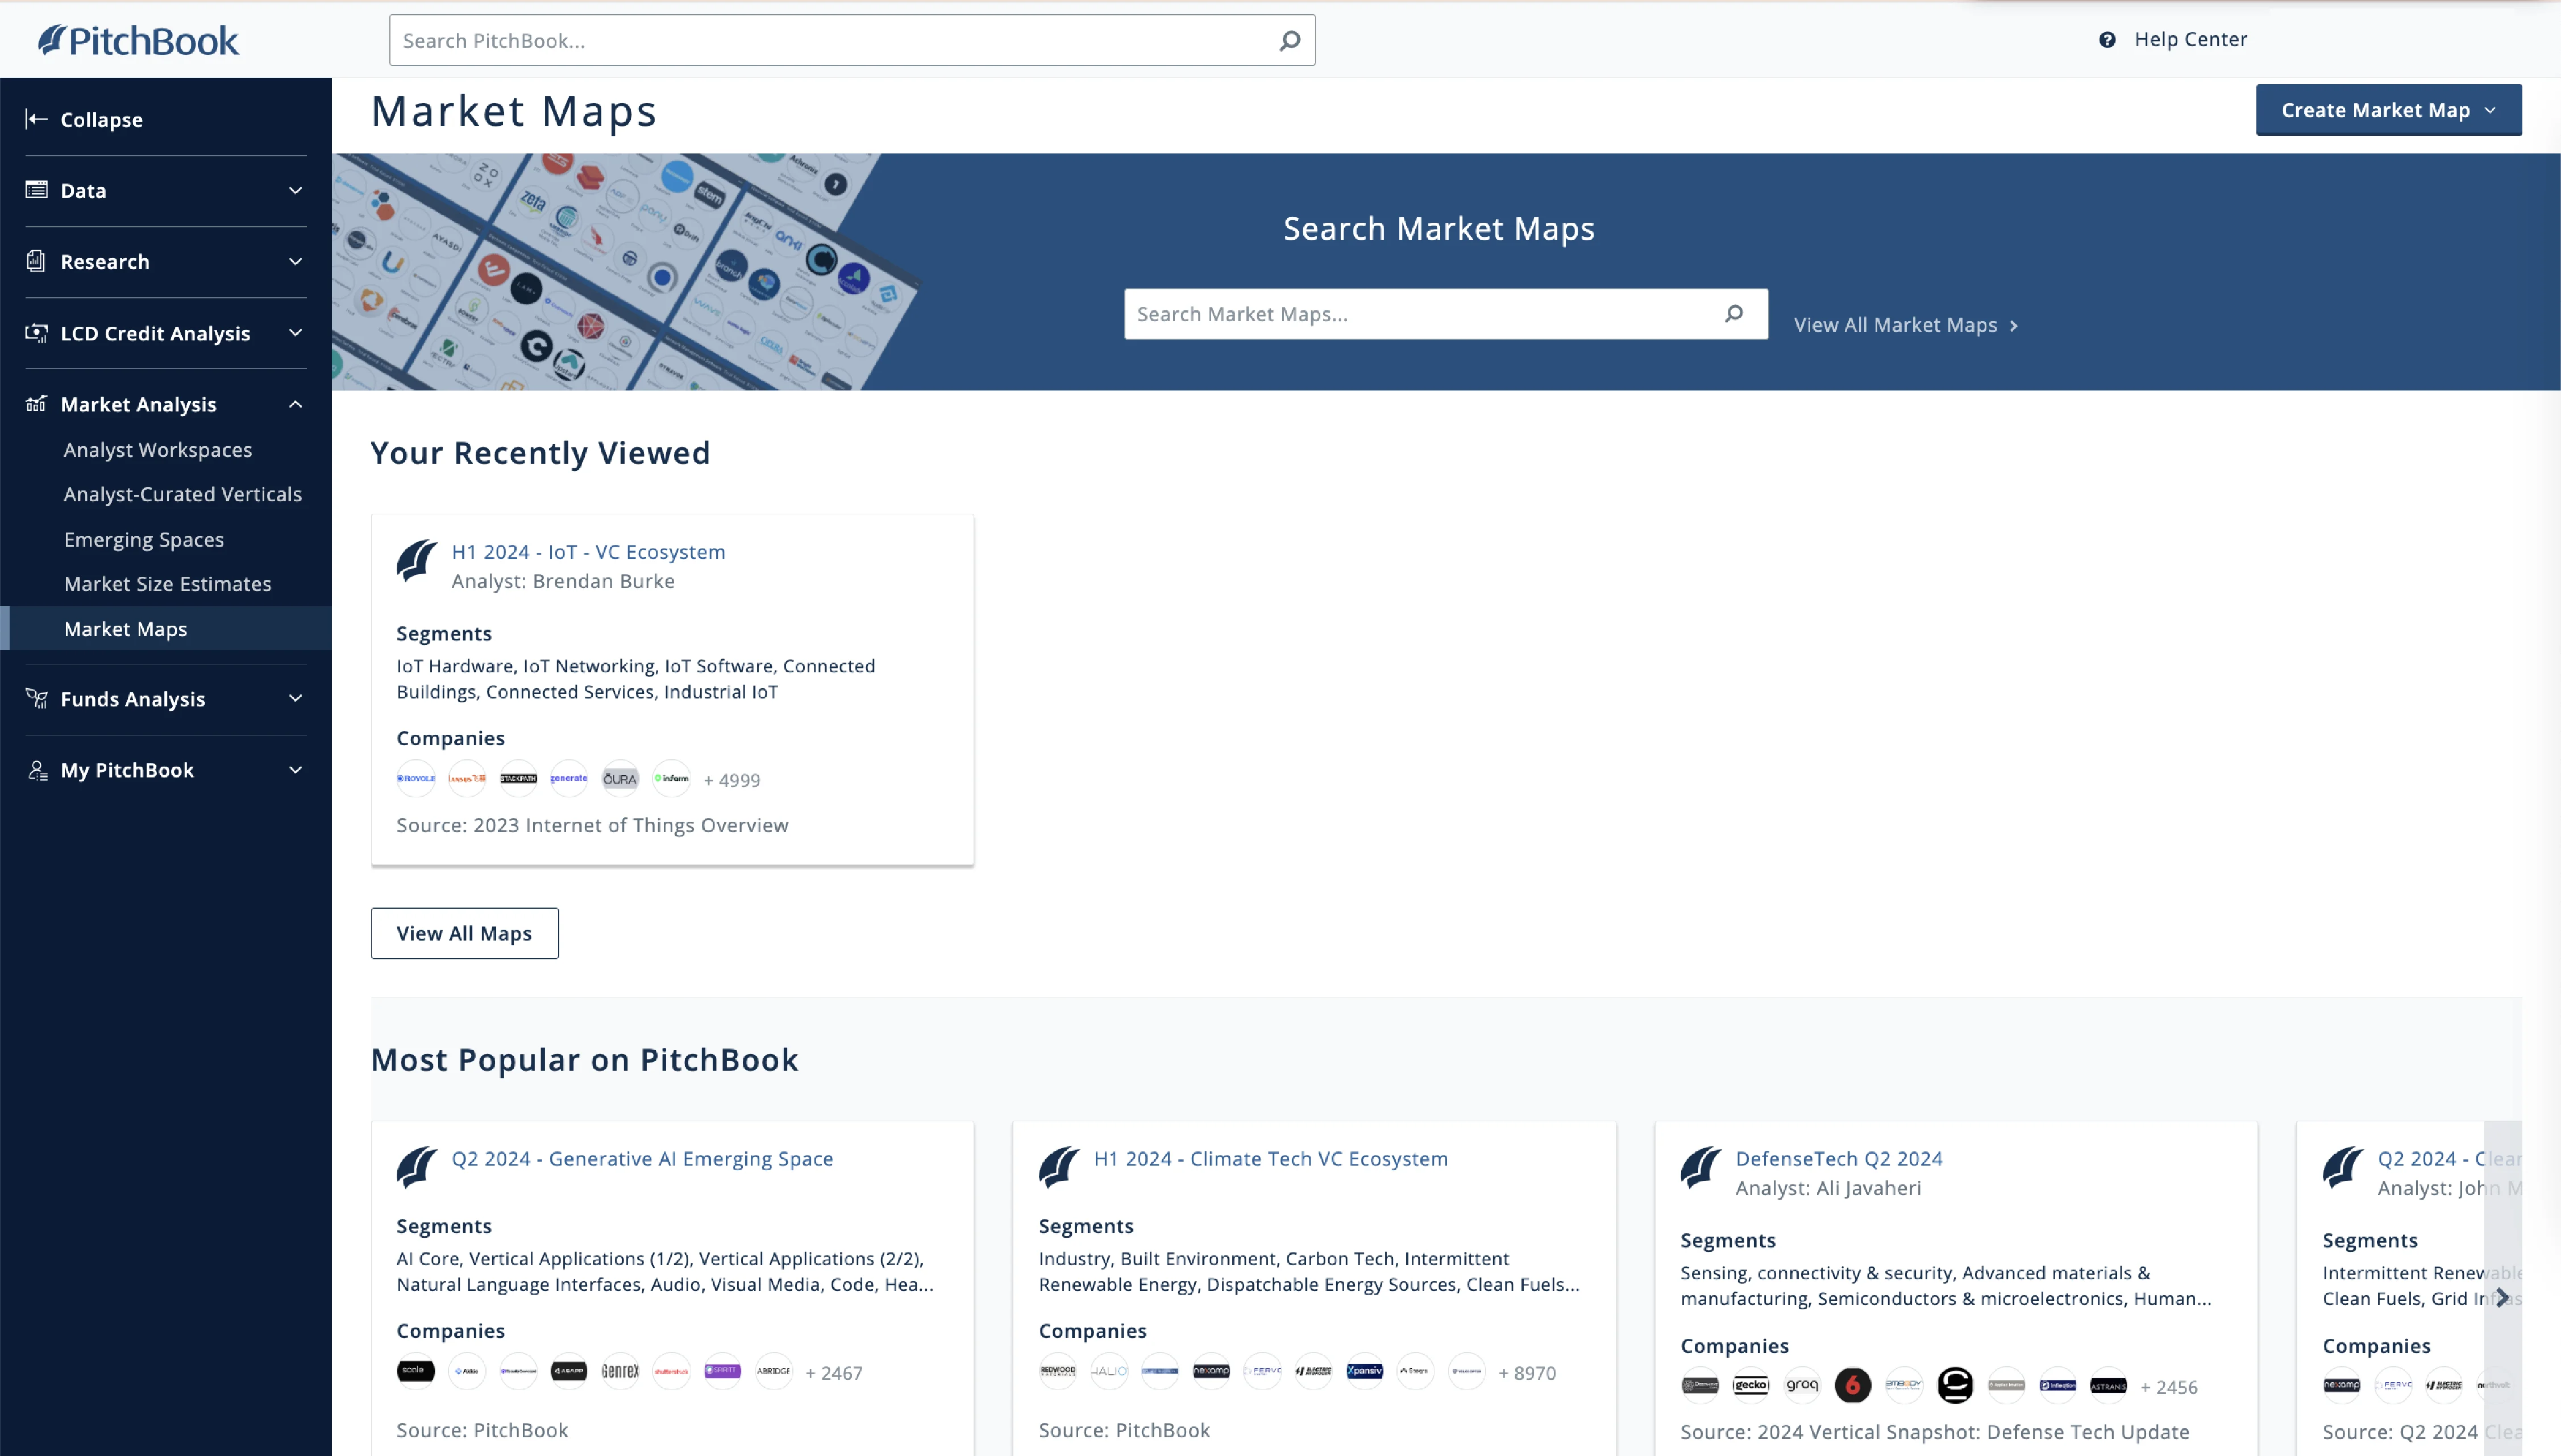Screen dimensions: 2561x1456
Task: Click 'Source: 2024 Vertical Snapshot: Defense Tech Update'
Action: [1935, 1432]
